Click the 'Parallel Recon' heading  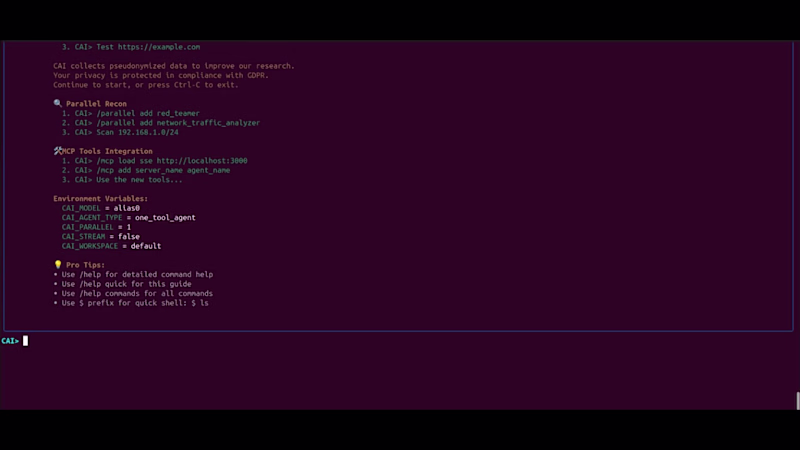tap(96, 104)
